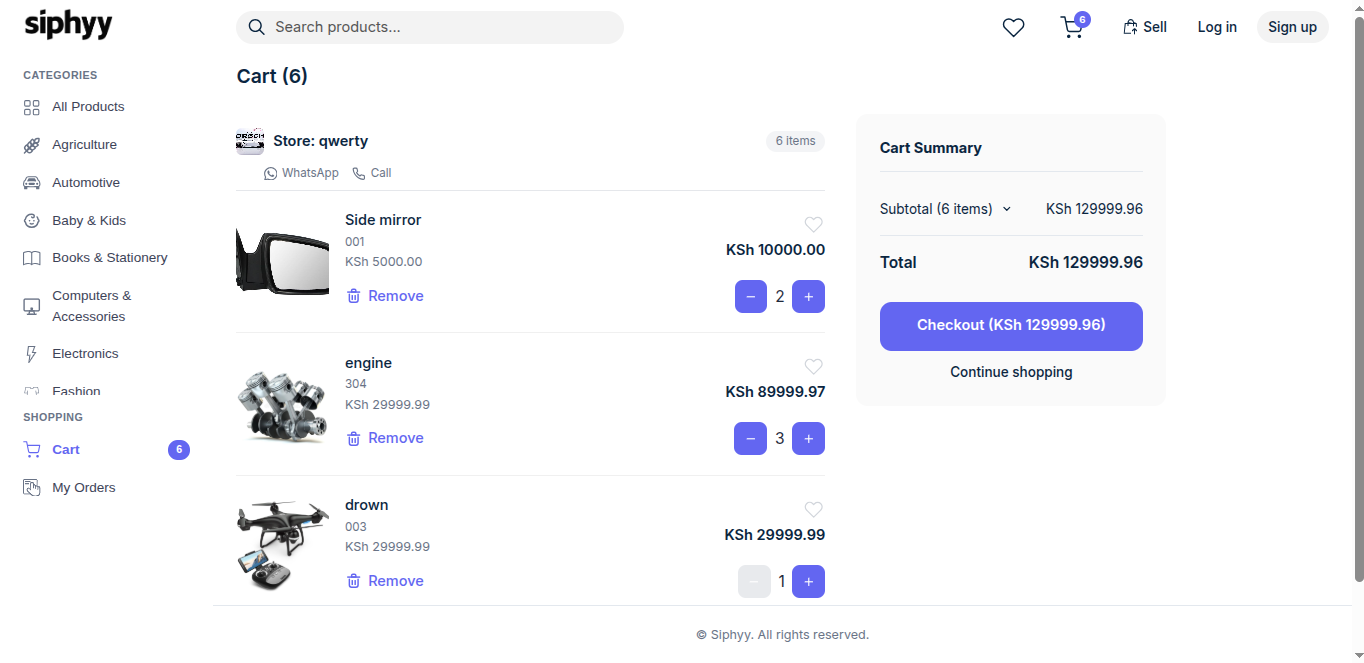Open the Side mirror product image

click(x=282, y=262)
